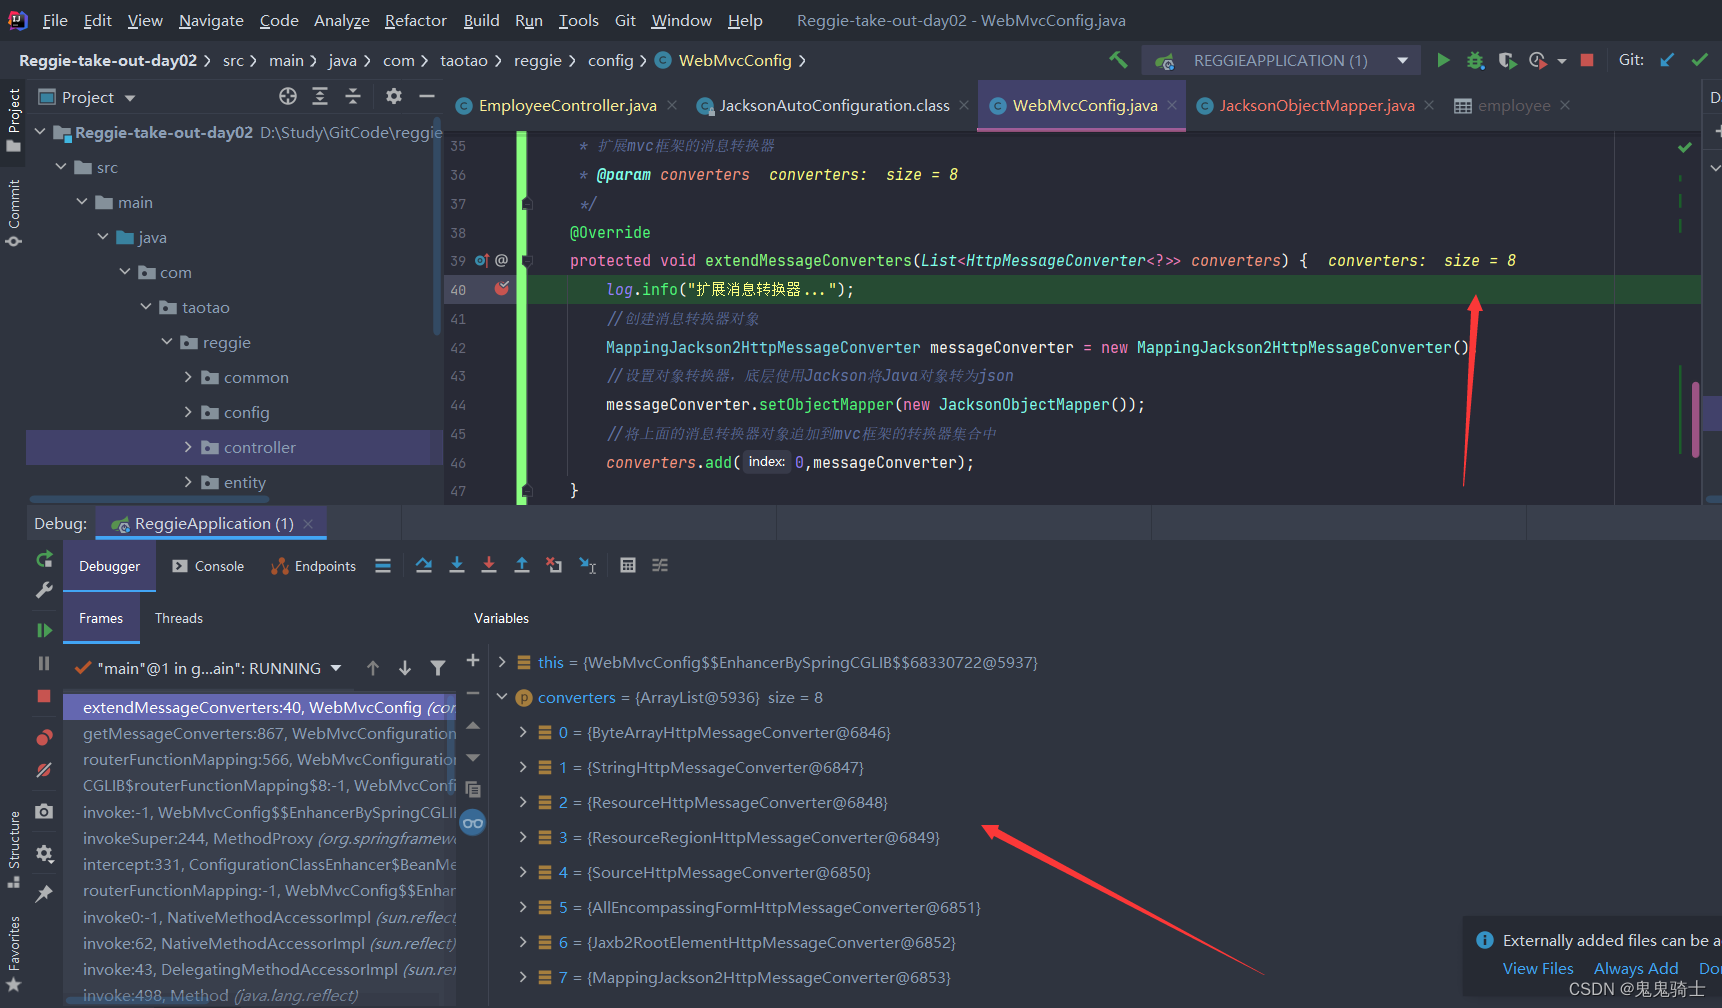Click the Build project hammer icon

1118,60
